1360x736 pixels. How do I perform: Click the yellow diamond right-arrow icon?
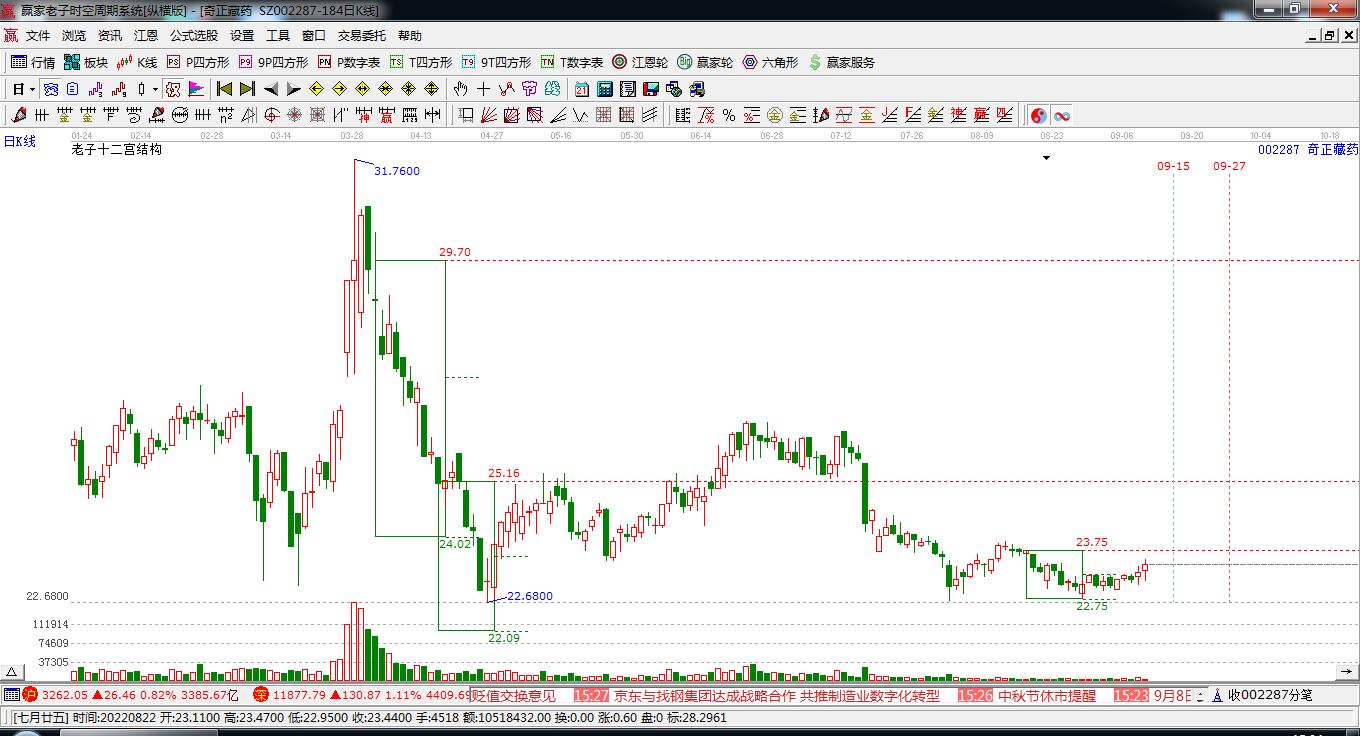pyautogui.click(x=340, y=89)
